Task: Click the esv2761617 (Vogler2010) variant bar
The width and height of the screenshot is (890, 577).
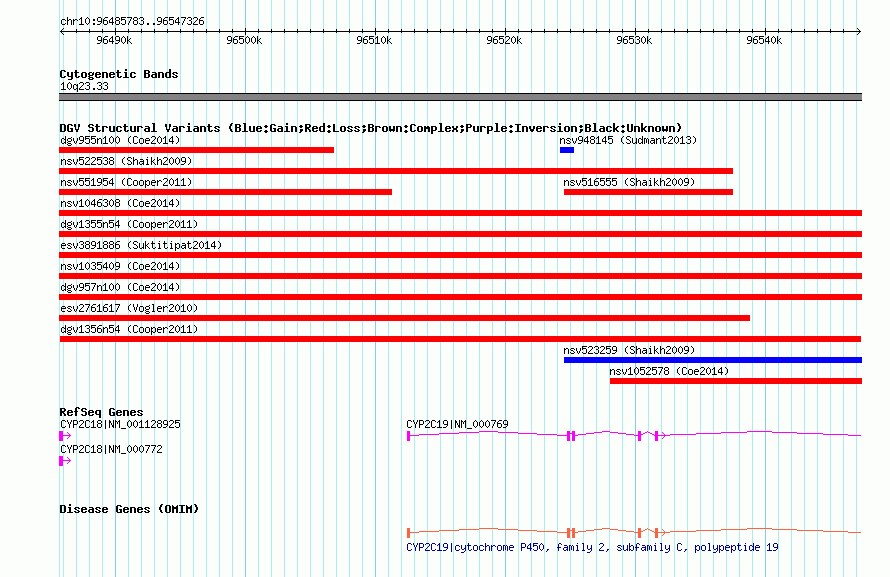Action: click(x=405, y=318)
